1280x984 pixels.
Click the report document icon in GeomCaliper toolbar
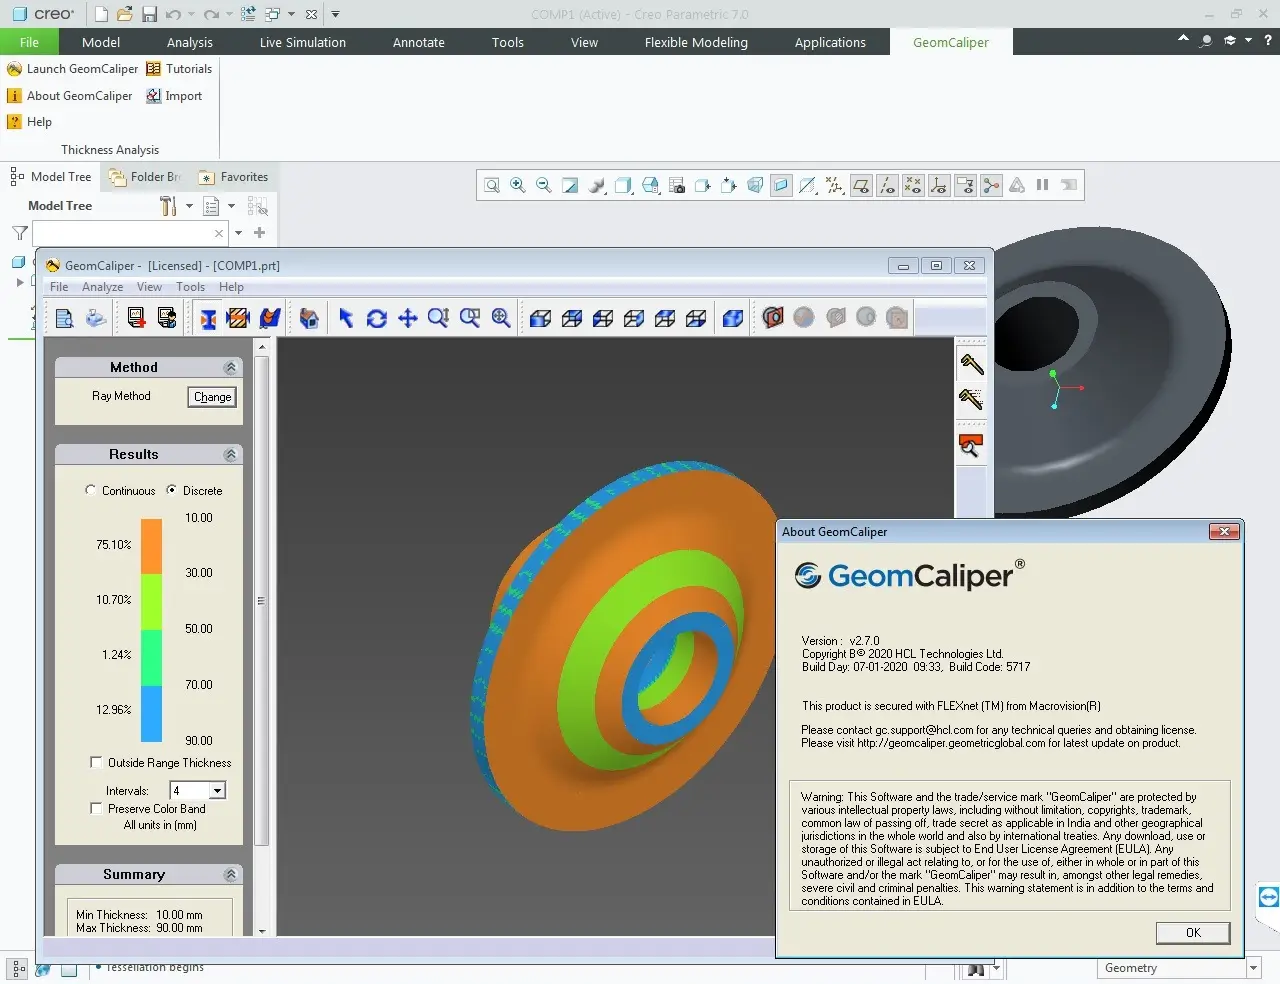64,318
